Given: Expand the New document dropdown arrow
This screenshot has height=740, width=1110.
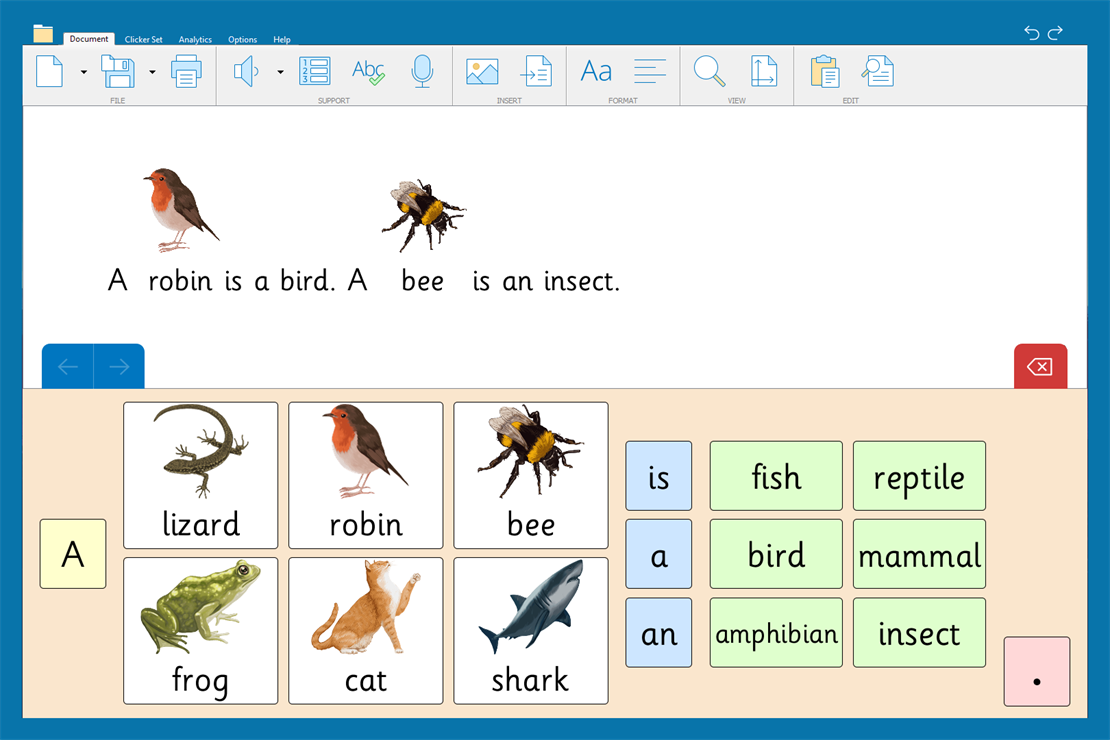Looking at the screenshot, I should 83,72.
